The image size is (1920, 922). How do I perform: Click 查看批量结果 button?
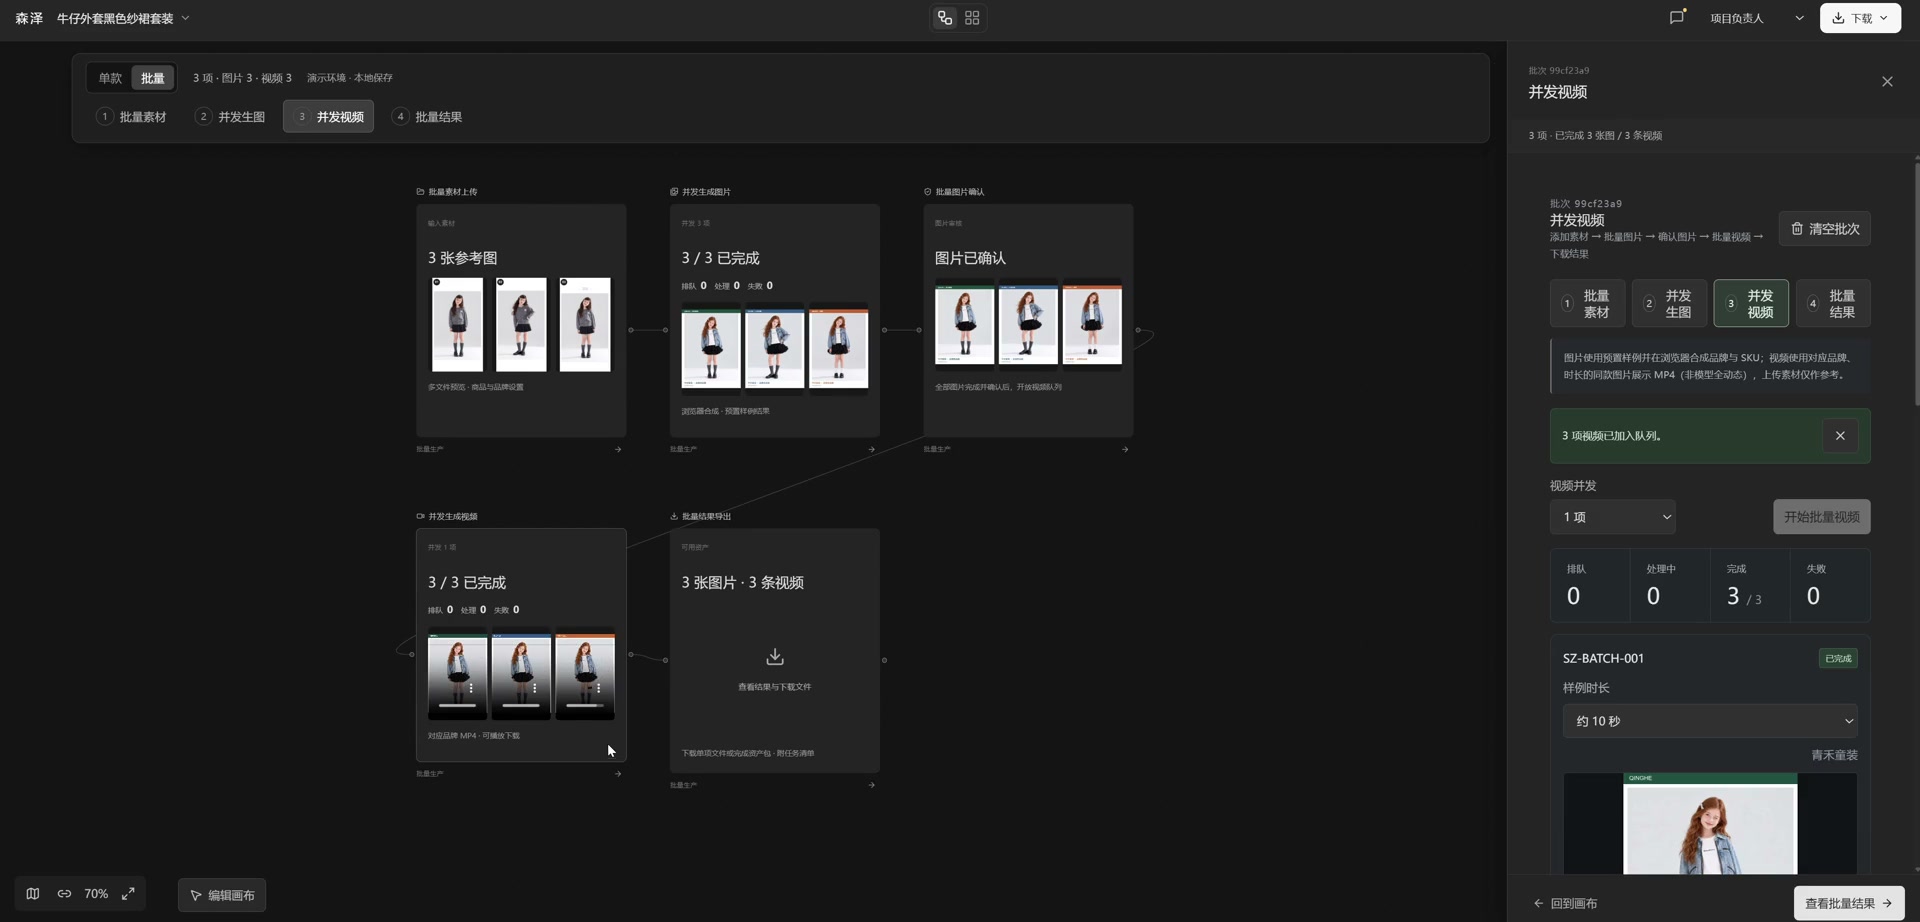(x=1849, y=904)
